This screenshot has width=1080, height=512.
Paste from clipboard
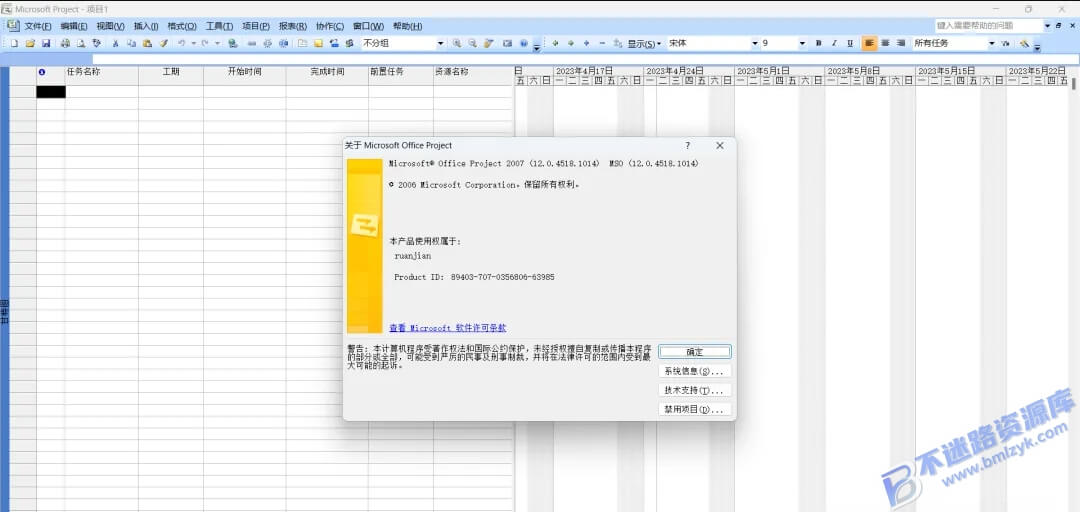coord(147,43)
